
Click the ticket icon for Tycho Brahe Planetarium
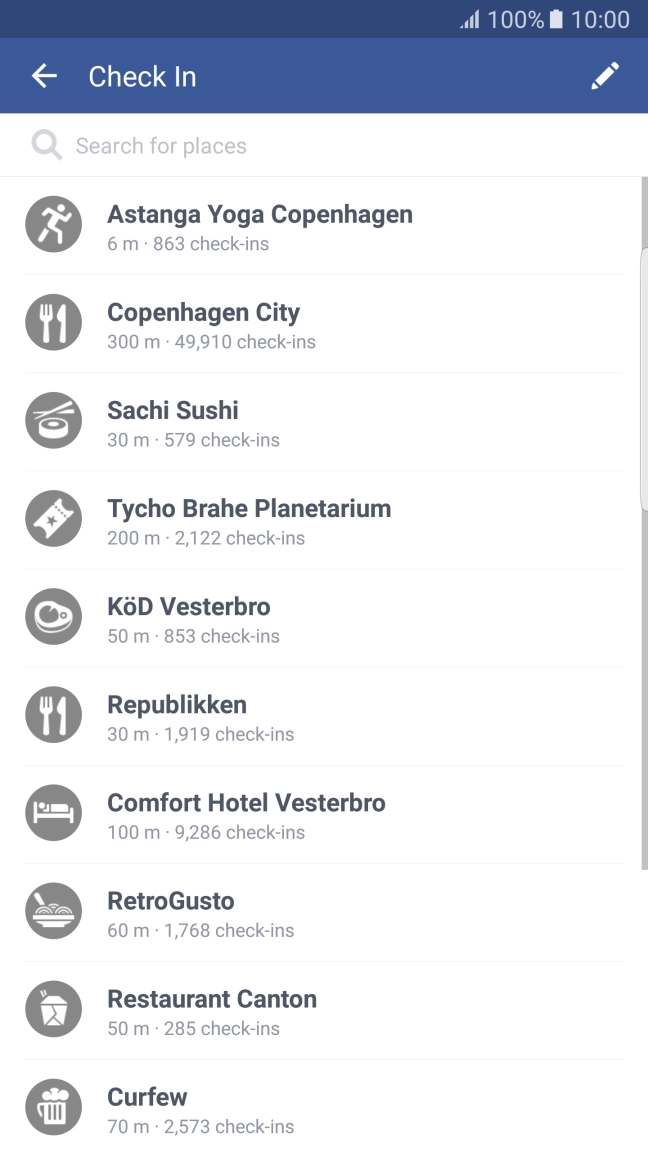(x=53, y=518)
